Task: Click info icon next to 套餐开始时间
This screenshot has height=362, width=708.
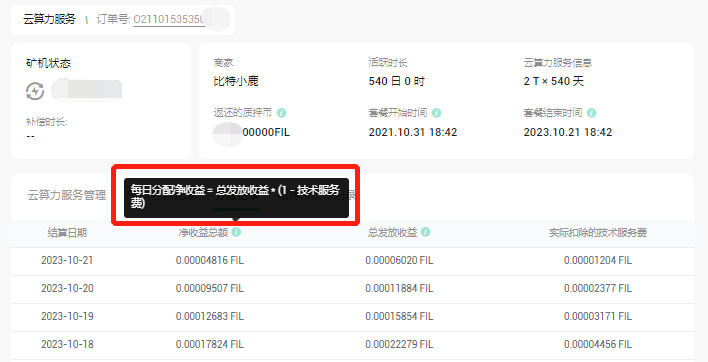Action: coord(436,112)
